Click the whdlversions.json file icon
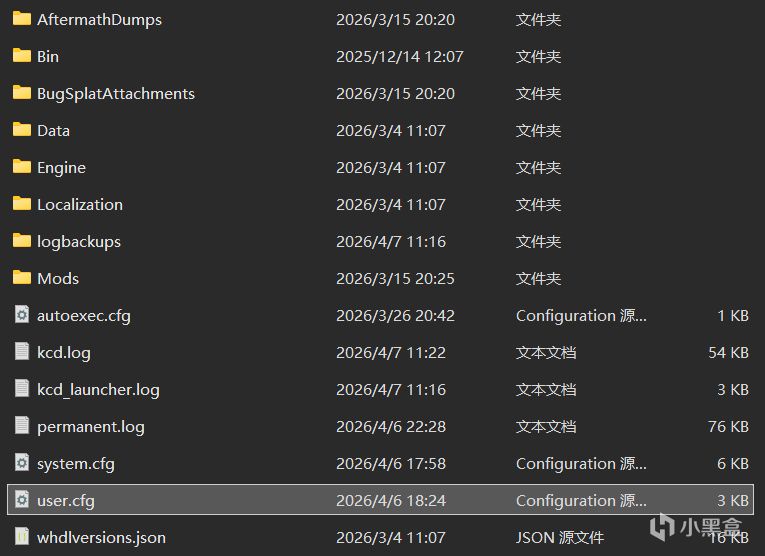The image size is (765, 556). coord(22,537)
